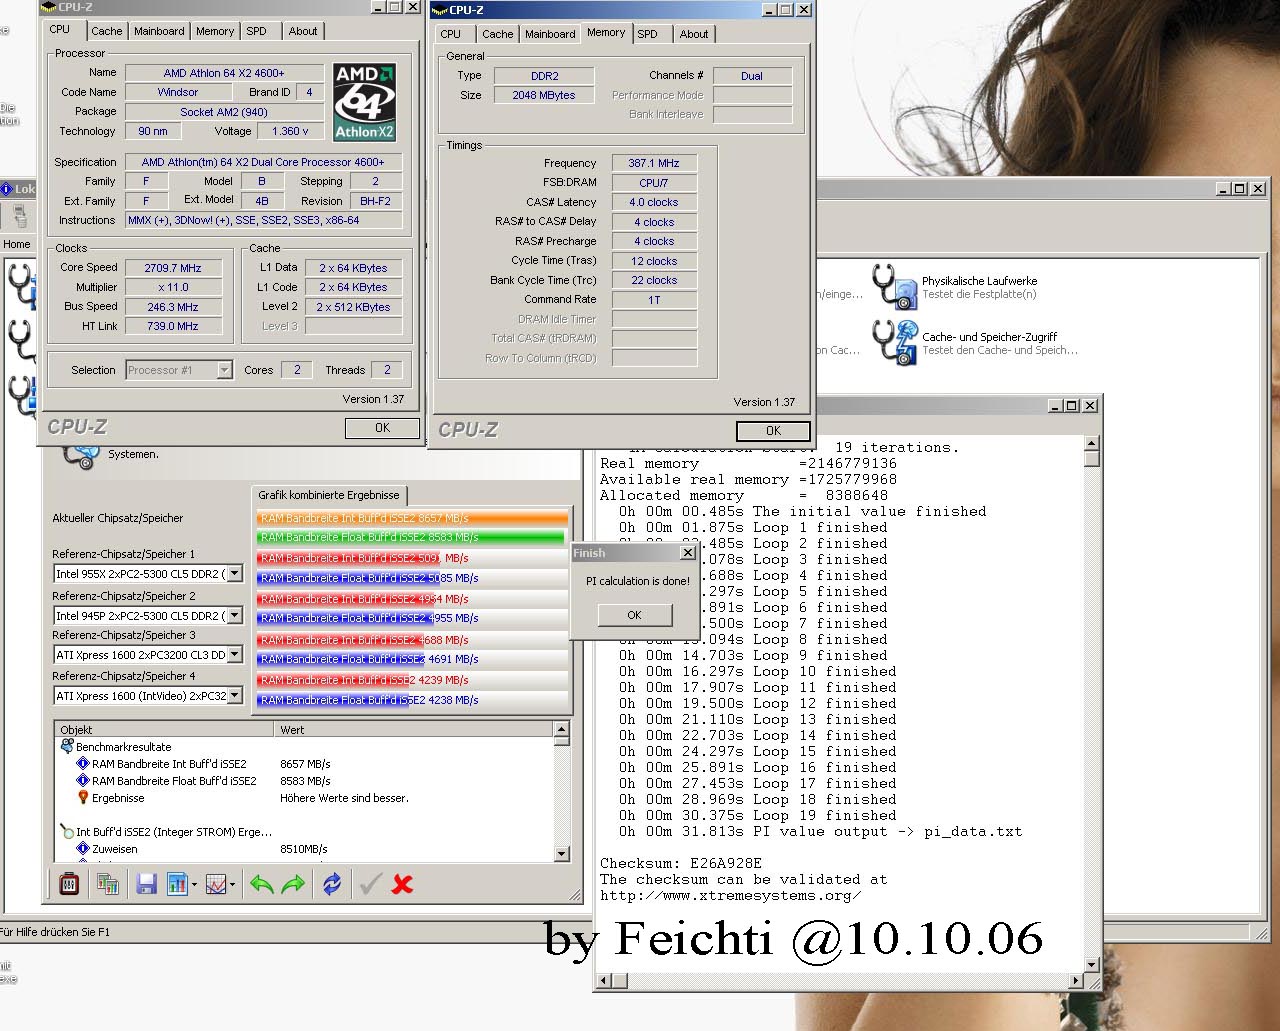Click the blue refresh arrows icon

pos(332,884)
